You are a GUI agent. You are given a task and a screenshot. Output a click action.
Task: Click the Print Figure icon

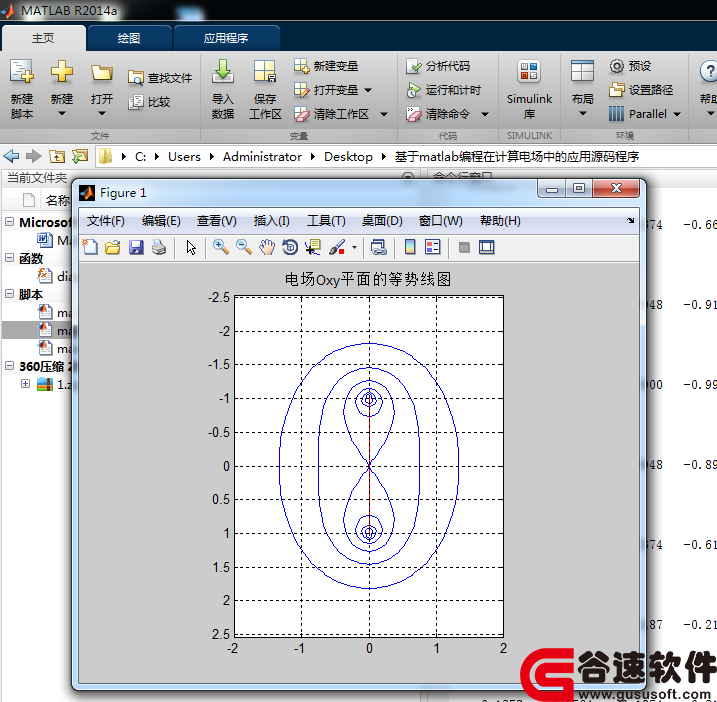click(159, 247)
